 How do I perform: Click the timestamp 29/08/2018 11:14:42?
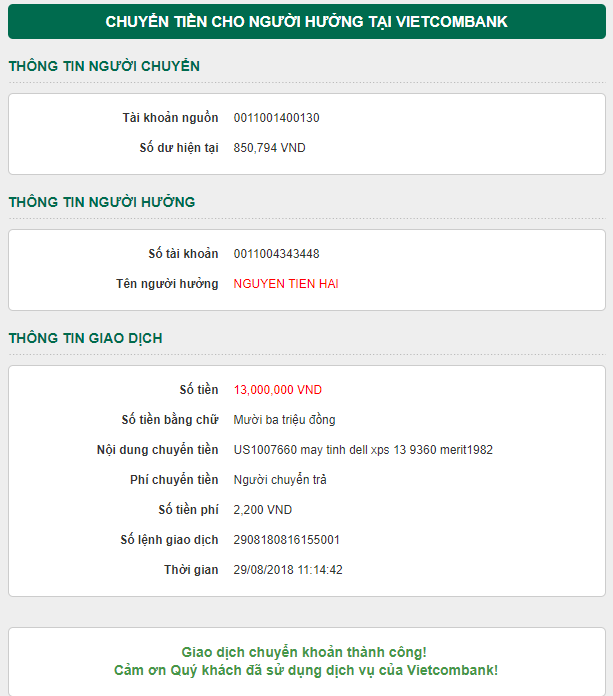[x=288, y=570]
